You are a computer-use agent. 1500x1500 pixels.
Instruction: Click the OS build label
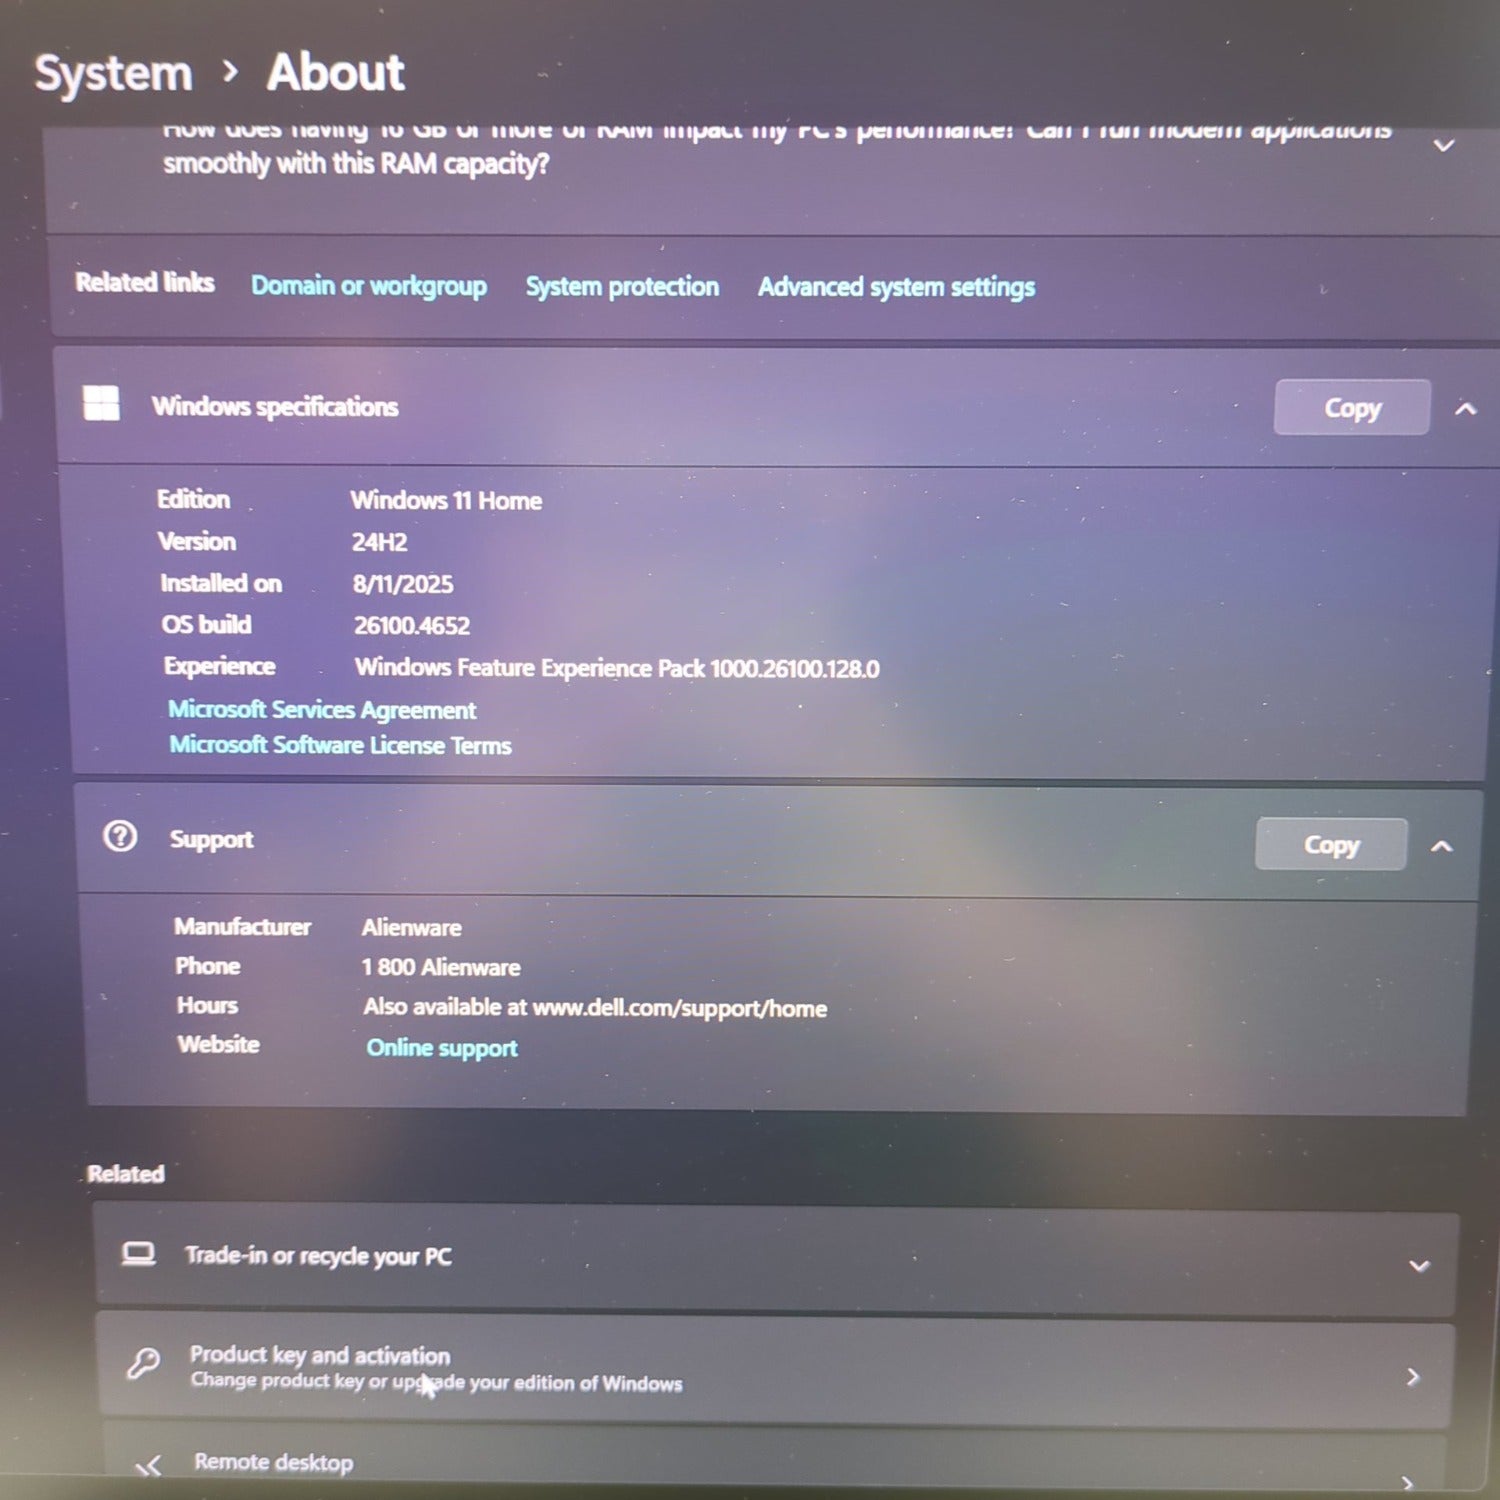(x=206, y=624)
